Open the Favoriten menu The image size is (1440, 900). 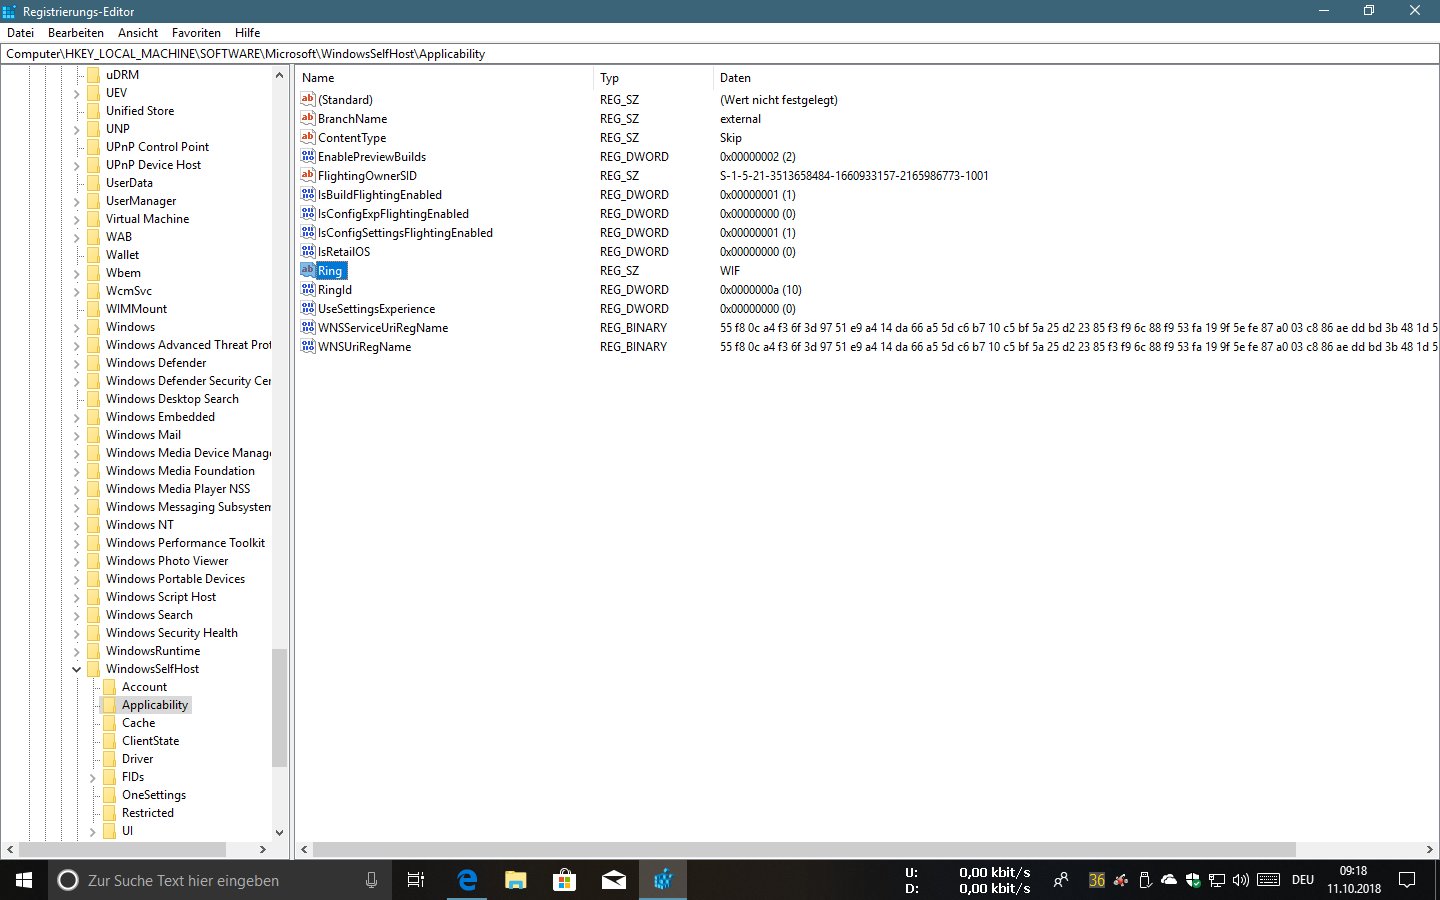[196, 32]
